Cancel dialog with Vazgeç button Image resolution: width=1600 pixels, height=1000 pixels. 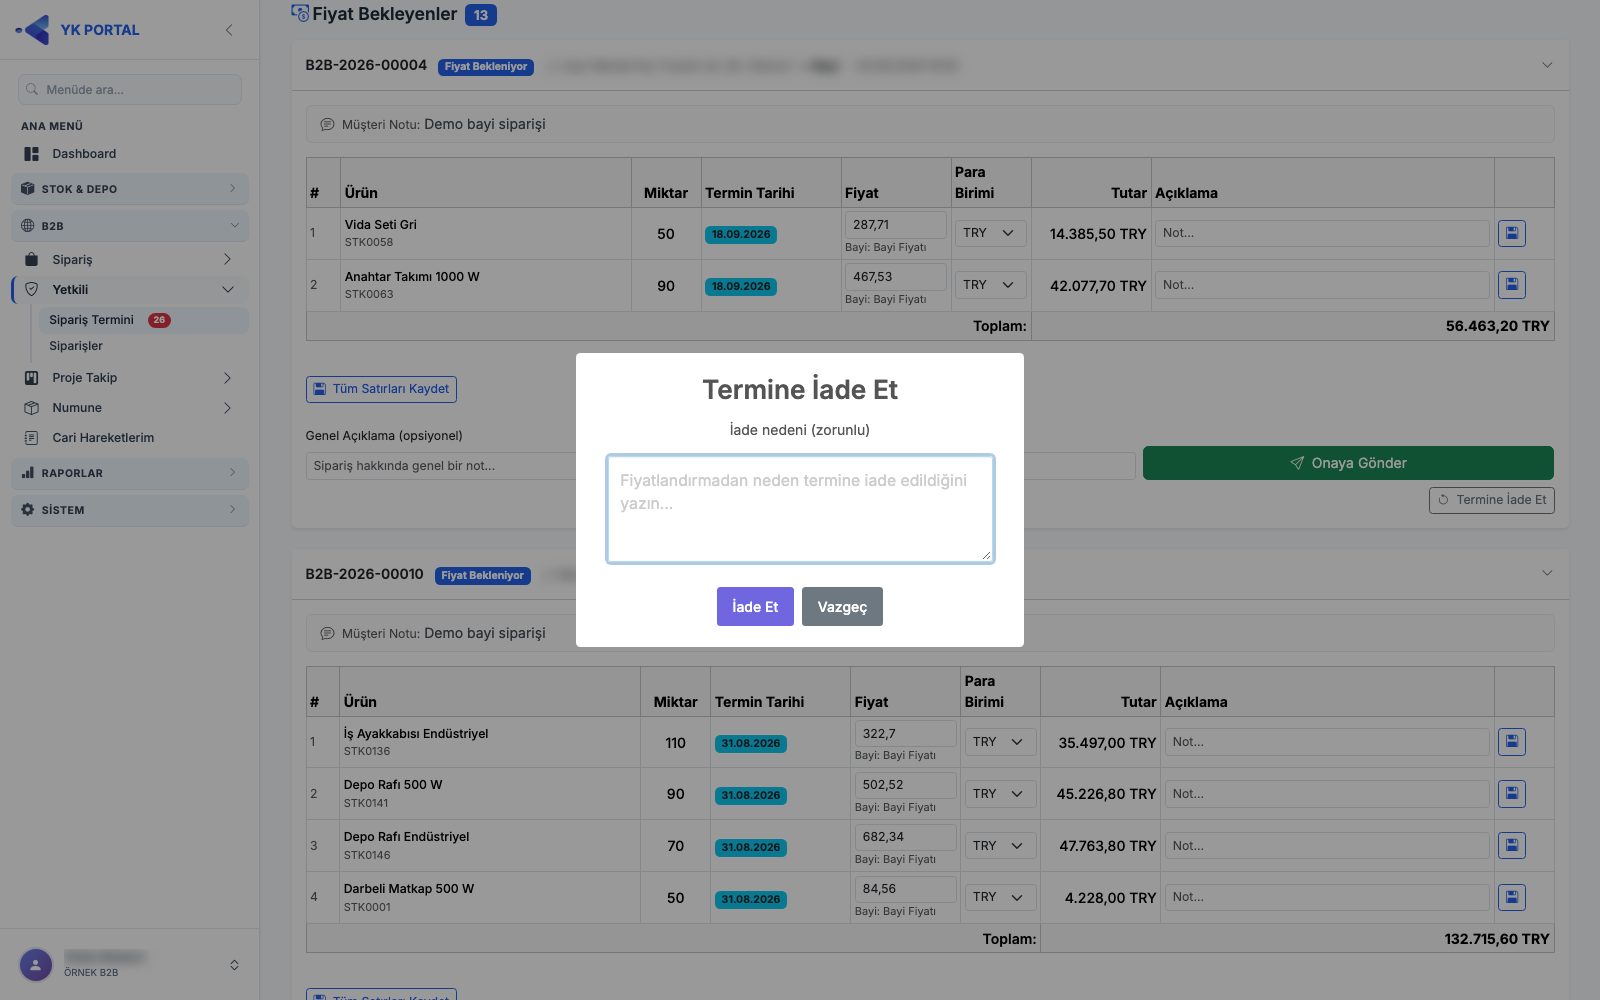pos(842,607)
